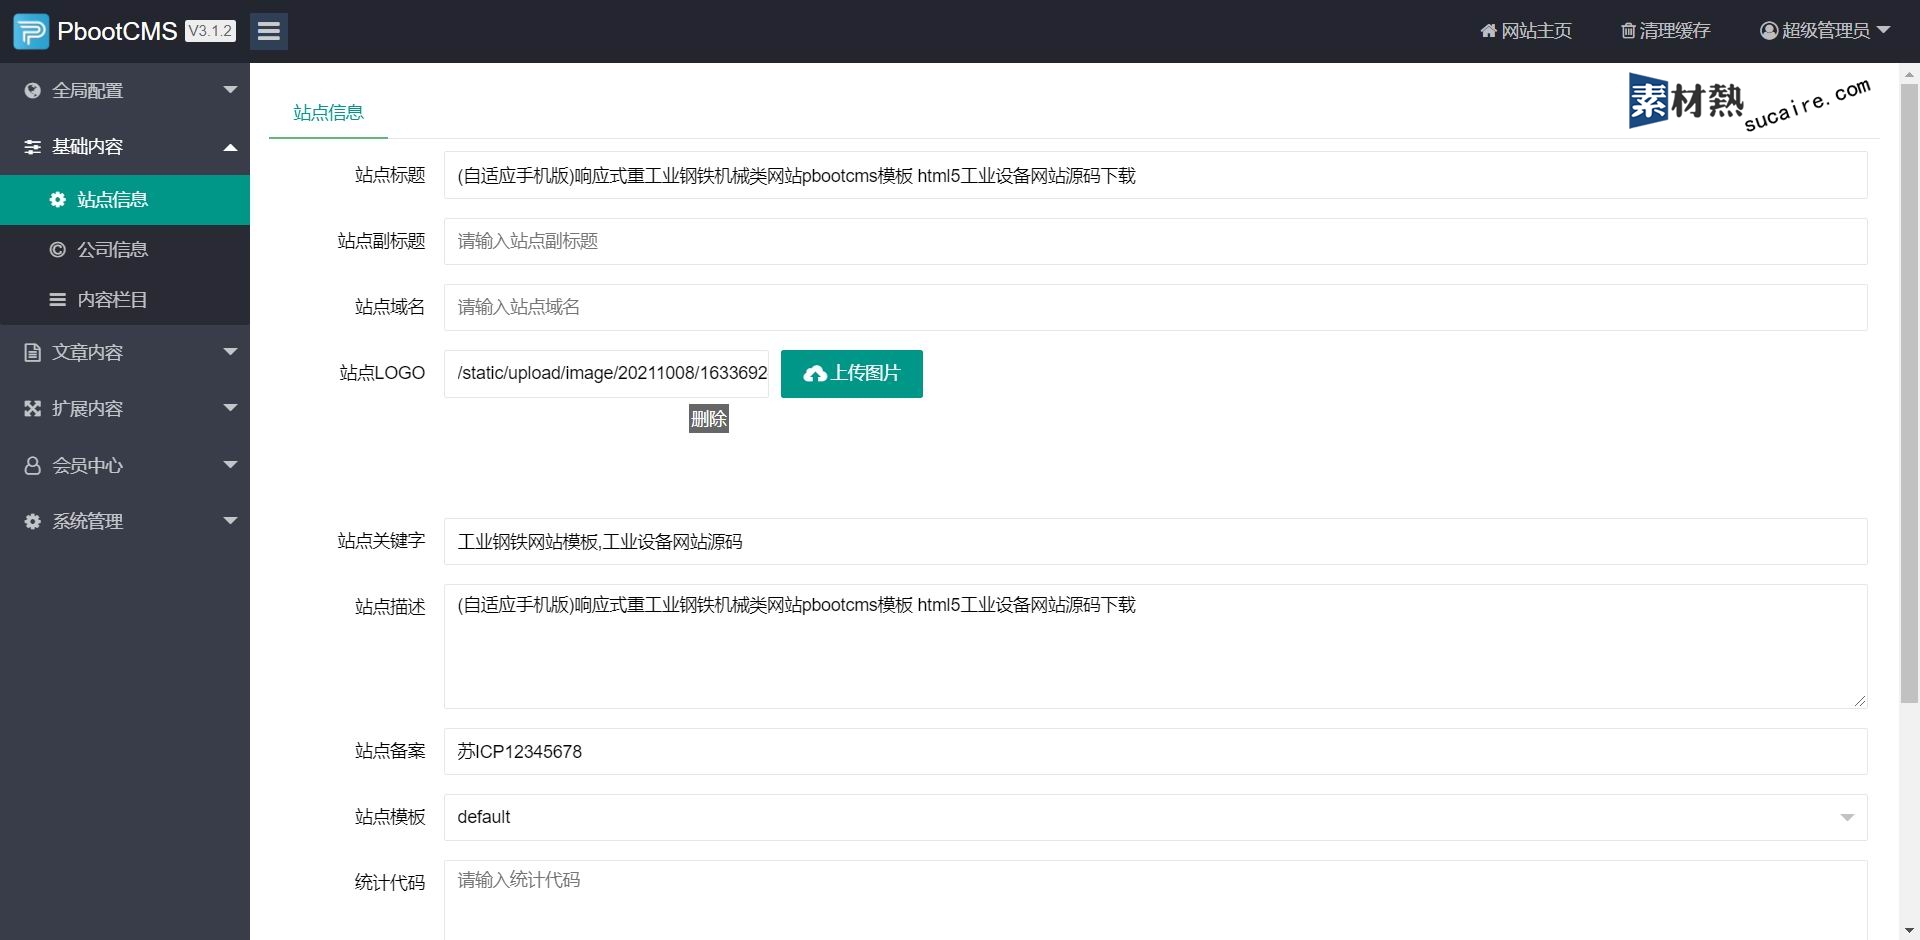Open 公司信息 copyright icon item

[x=58, y=250]
